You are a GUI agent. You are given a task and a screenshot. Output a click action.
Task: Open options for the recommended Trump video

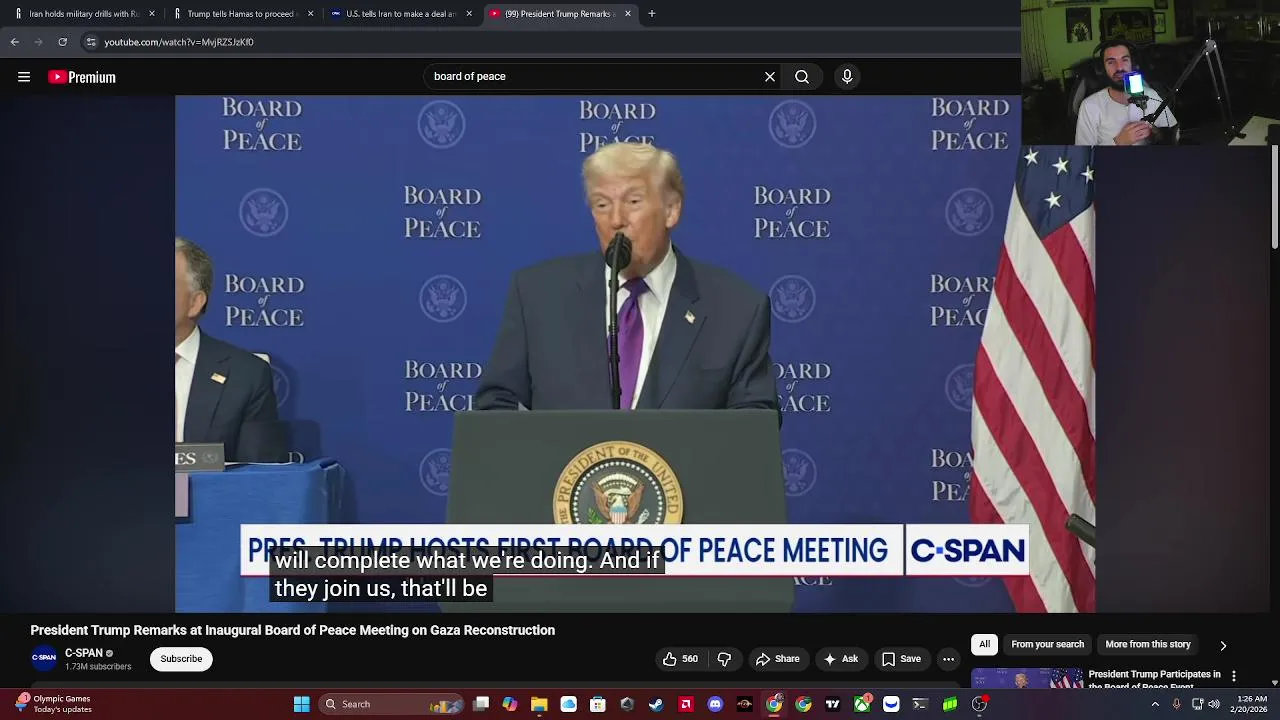pyautogui.click(x=1234, y=676)
